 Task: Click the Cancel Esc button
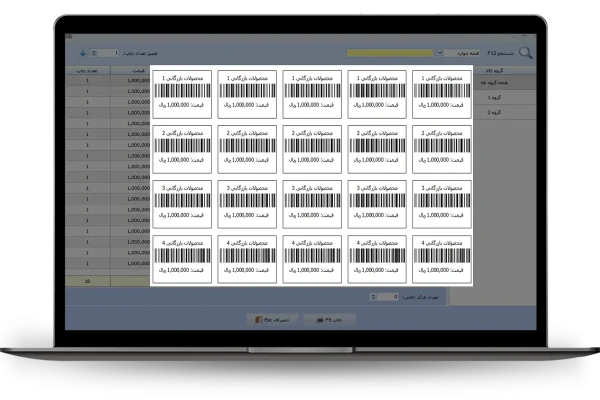[271, 319]
